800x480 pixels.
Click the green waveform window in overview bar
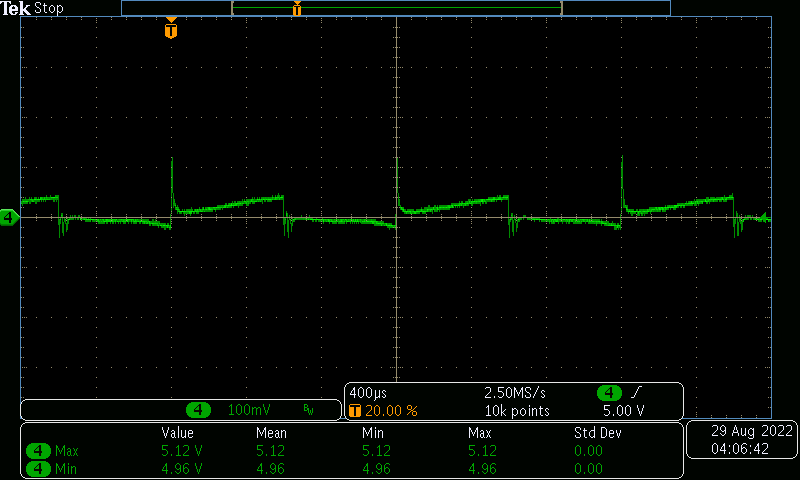[397, 8]
